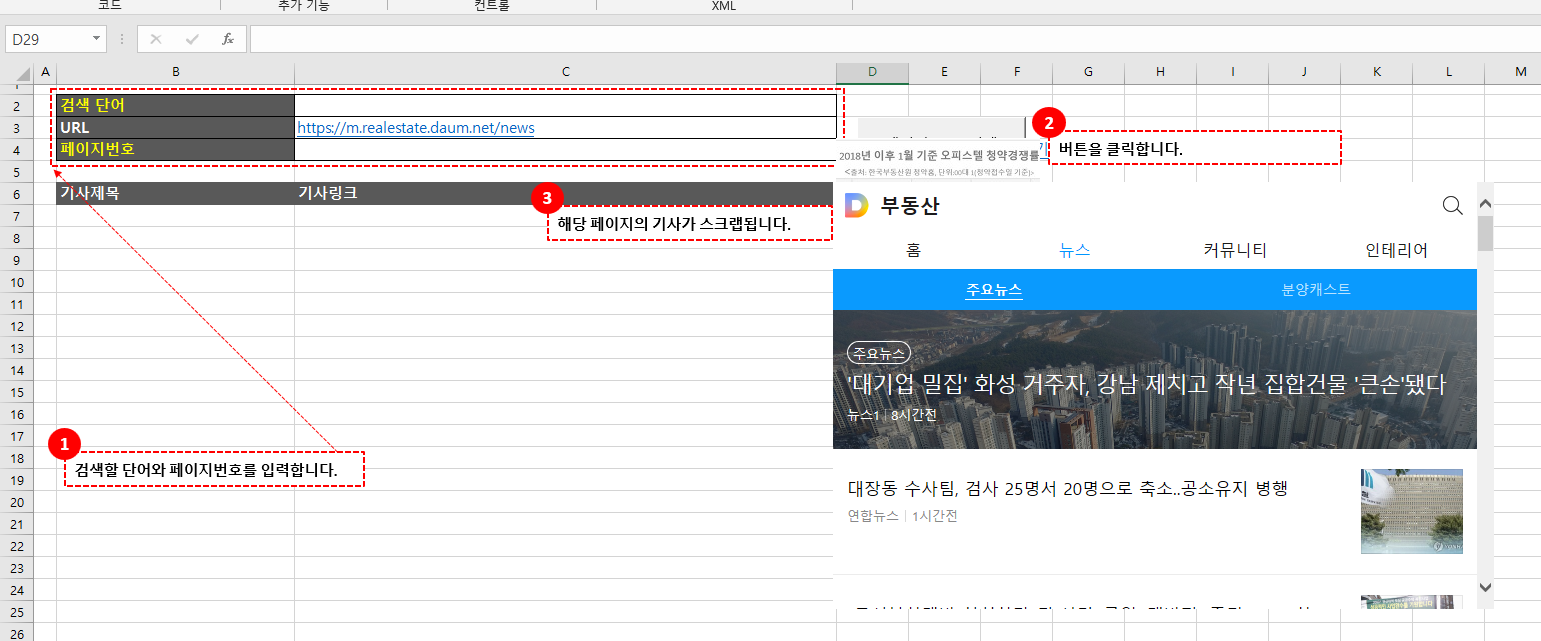Select the empty input cell beside 검색 단어

pyautogui.click(x=565, y=105)
